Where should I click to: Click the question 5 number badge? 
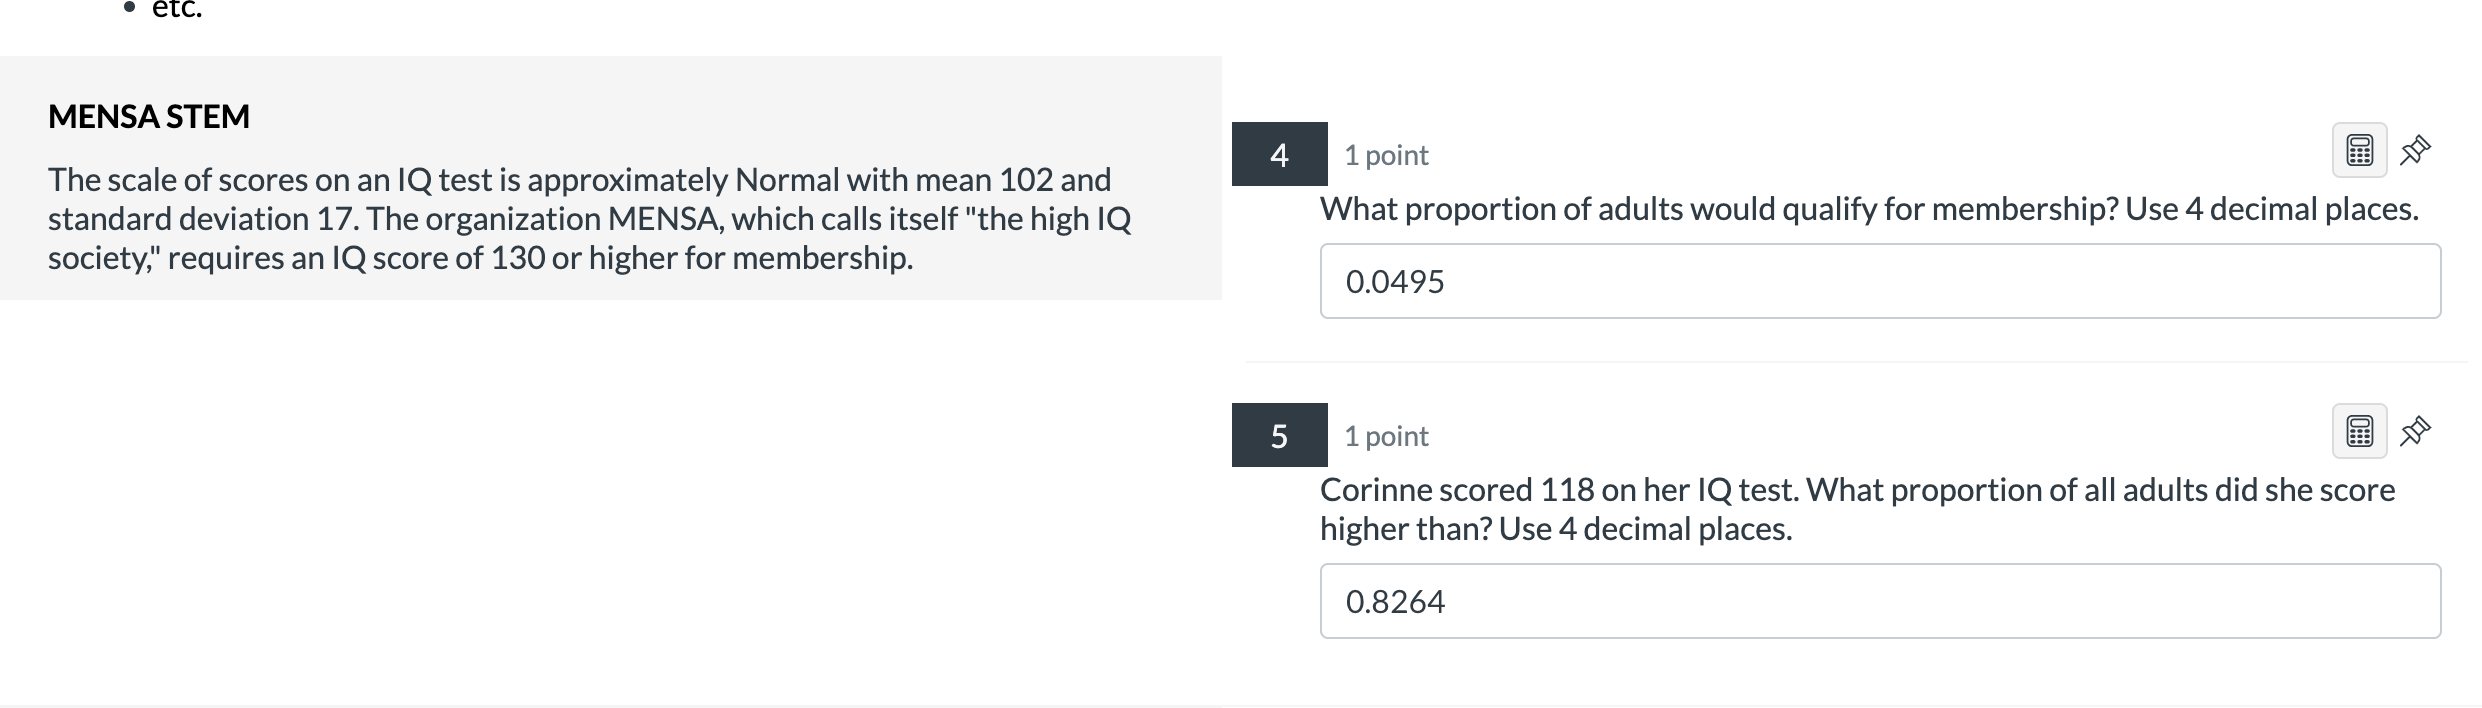tap(1278, 437)
